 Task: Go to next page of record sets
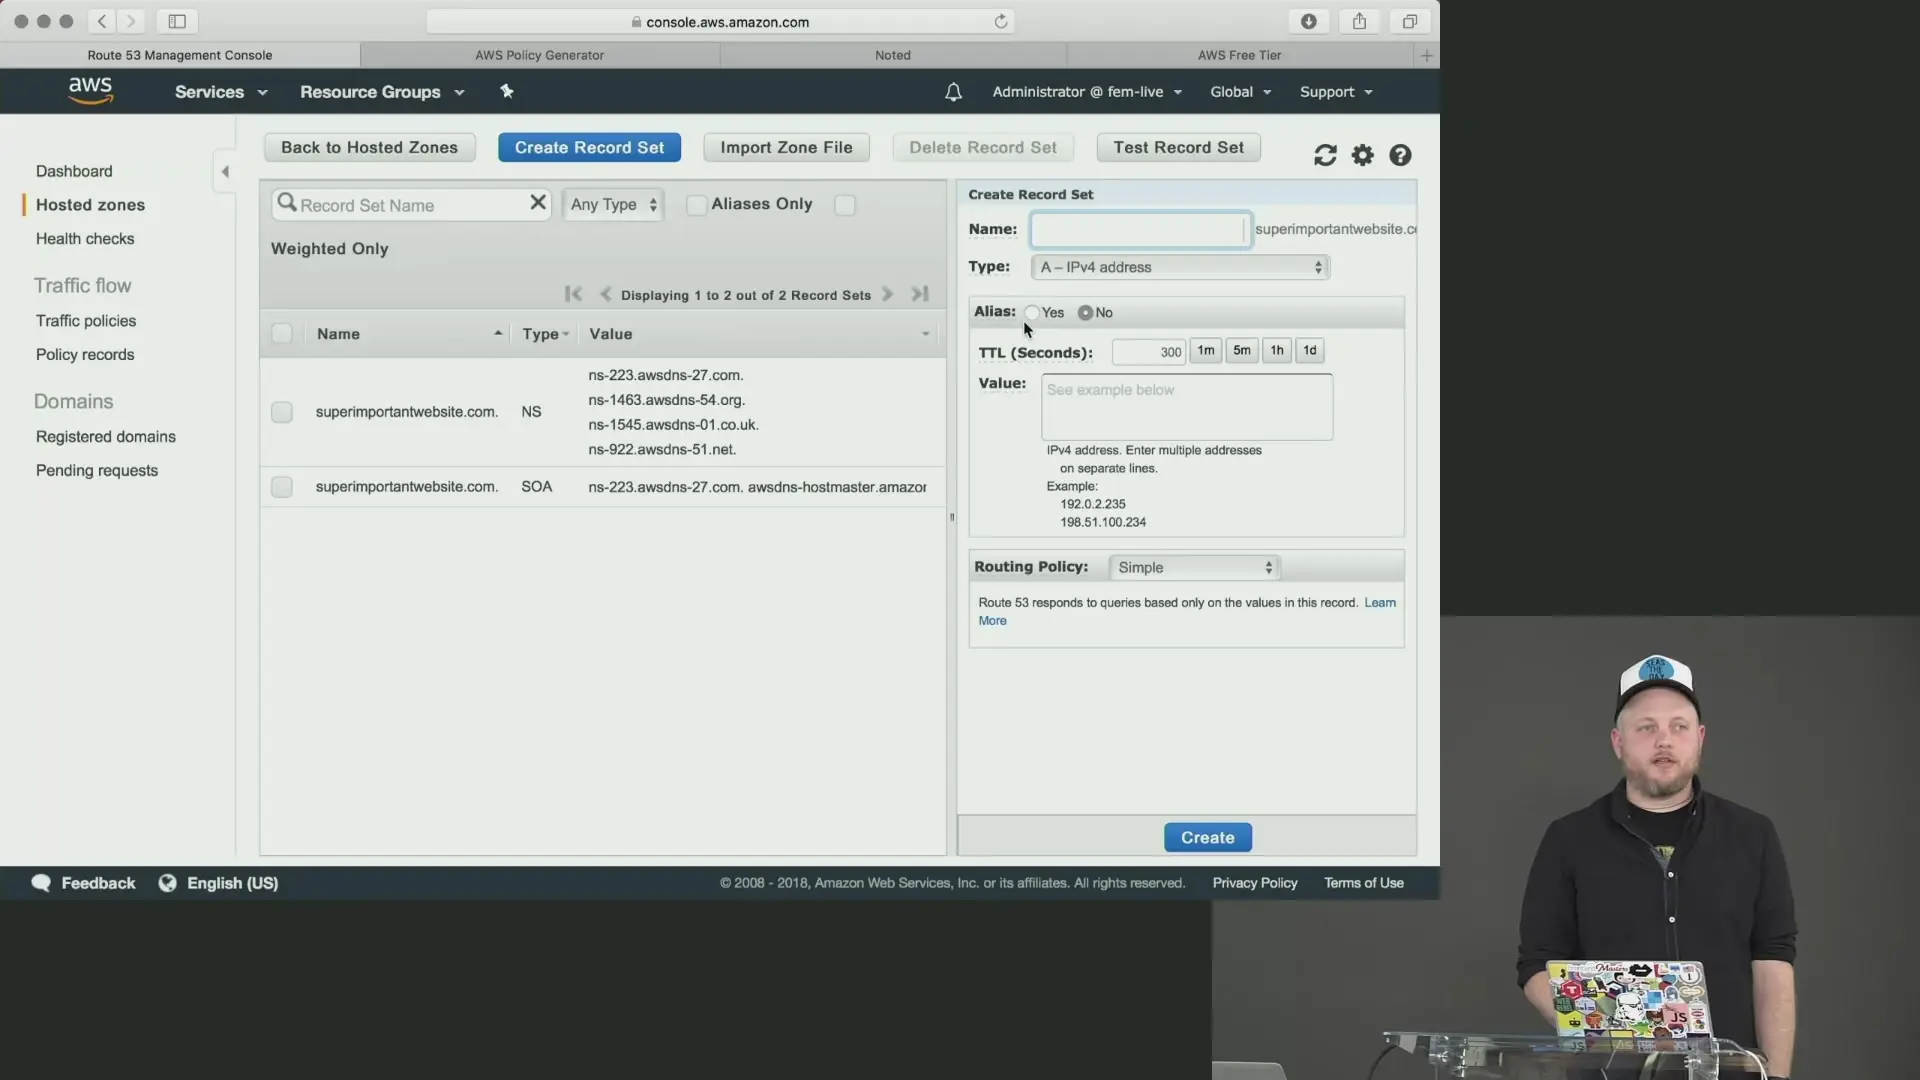click(887, 294)
